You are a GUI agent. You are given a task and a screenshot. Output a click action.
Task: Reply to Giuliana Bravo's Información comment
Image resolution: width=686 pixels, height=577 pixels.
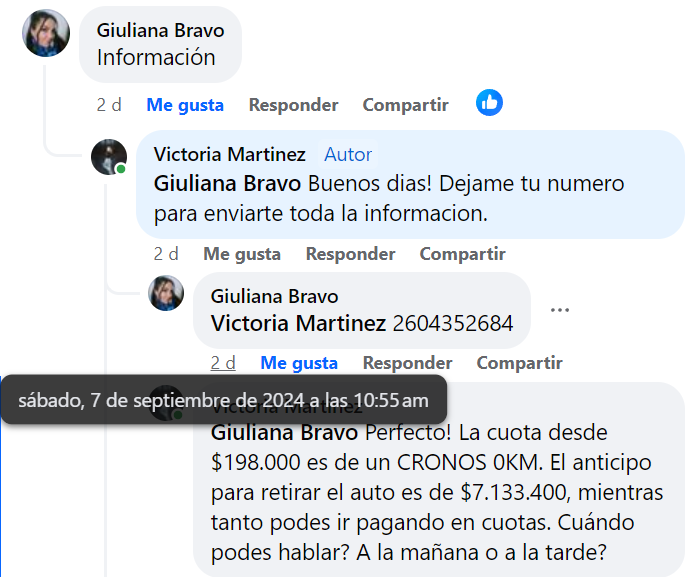point(294,105)
